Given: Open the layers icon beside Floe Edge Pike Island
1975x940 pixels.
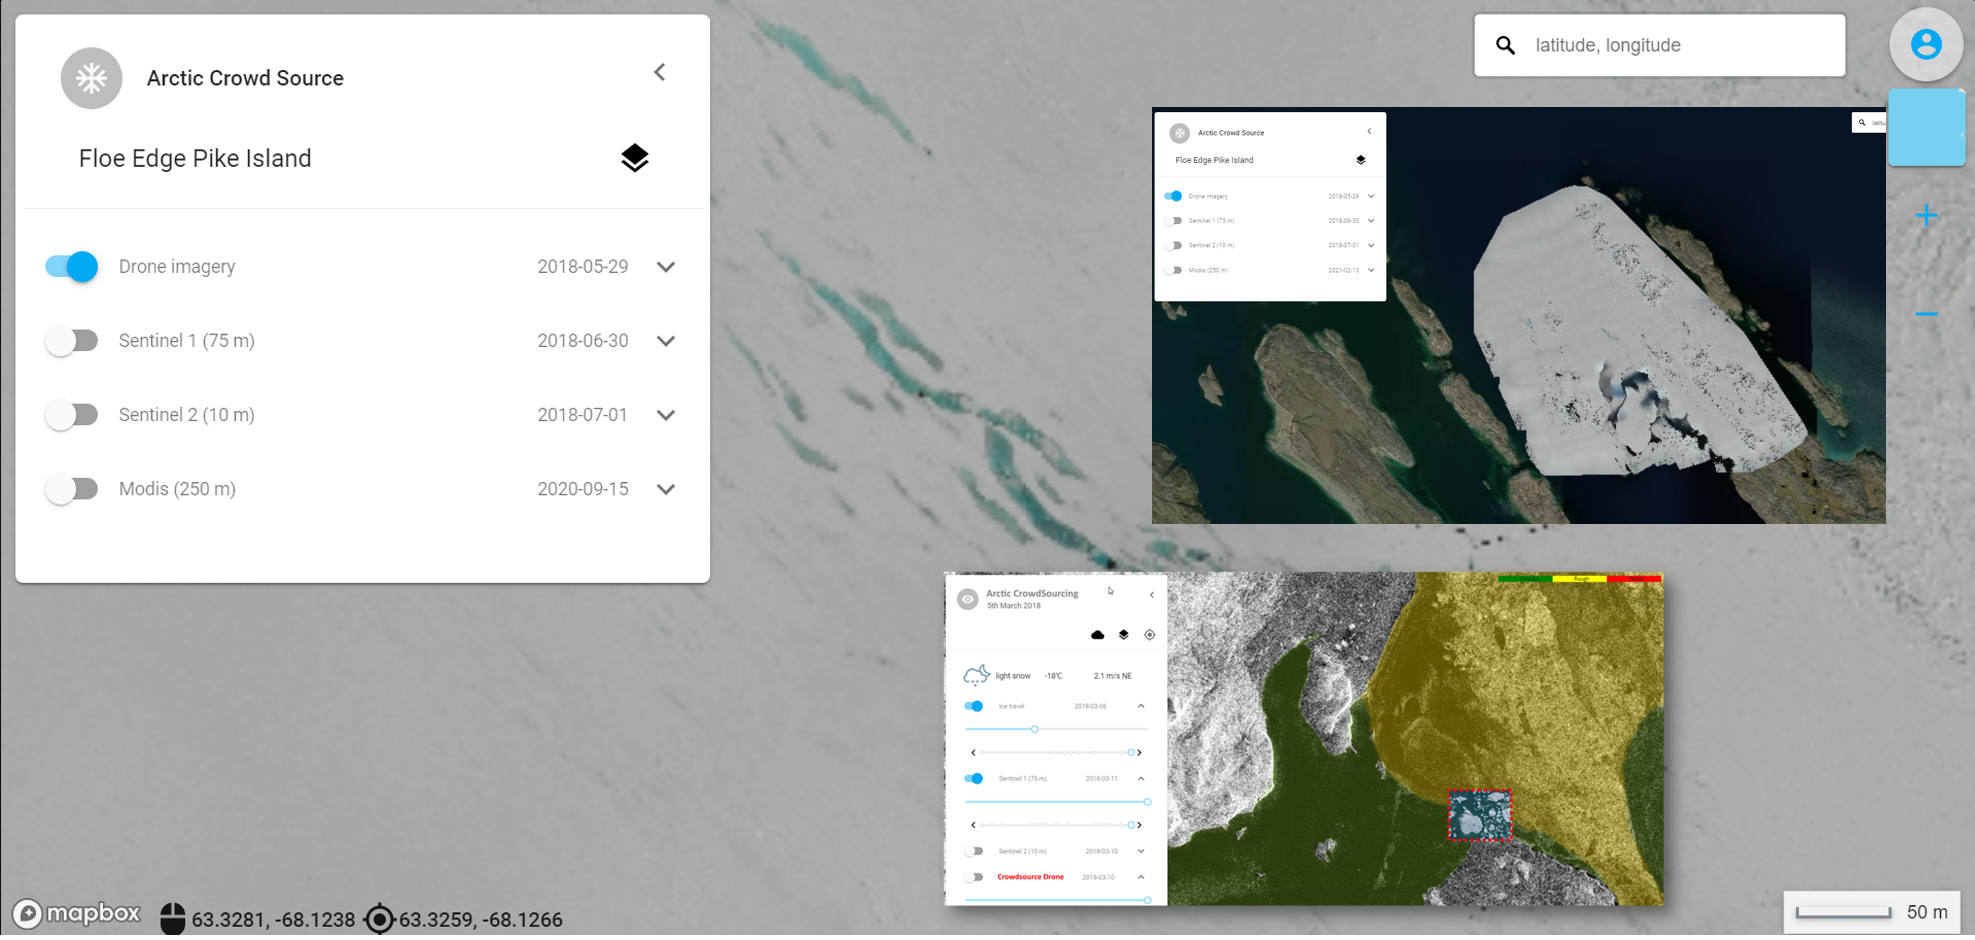Looking at the screenshot, I should pos(635,157).
